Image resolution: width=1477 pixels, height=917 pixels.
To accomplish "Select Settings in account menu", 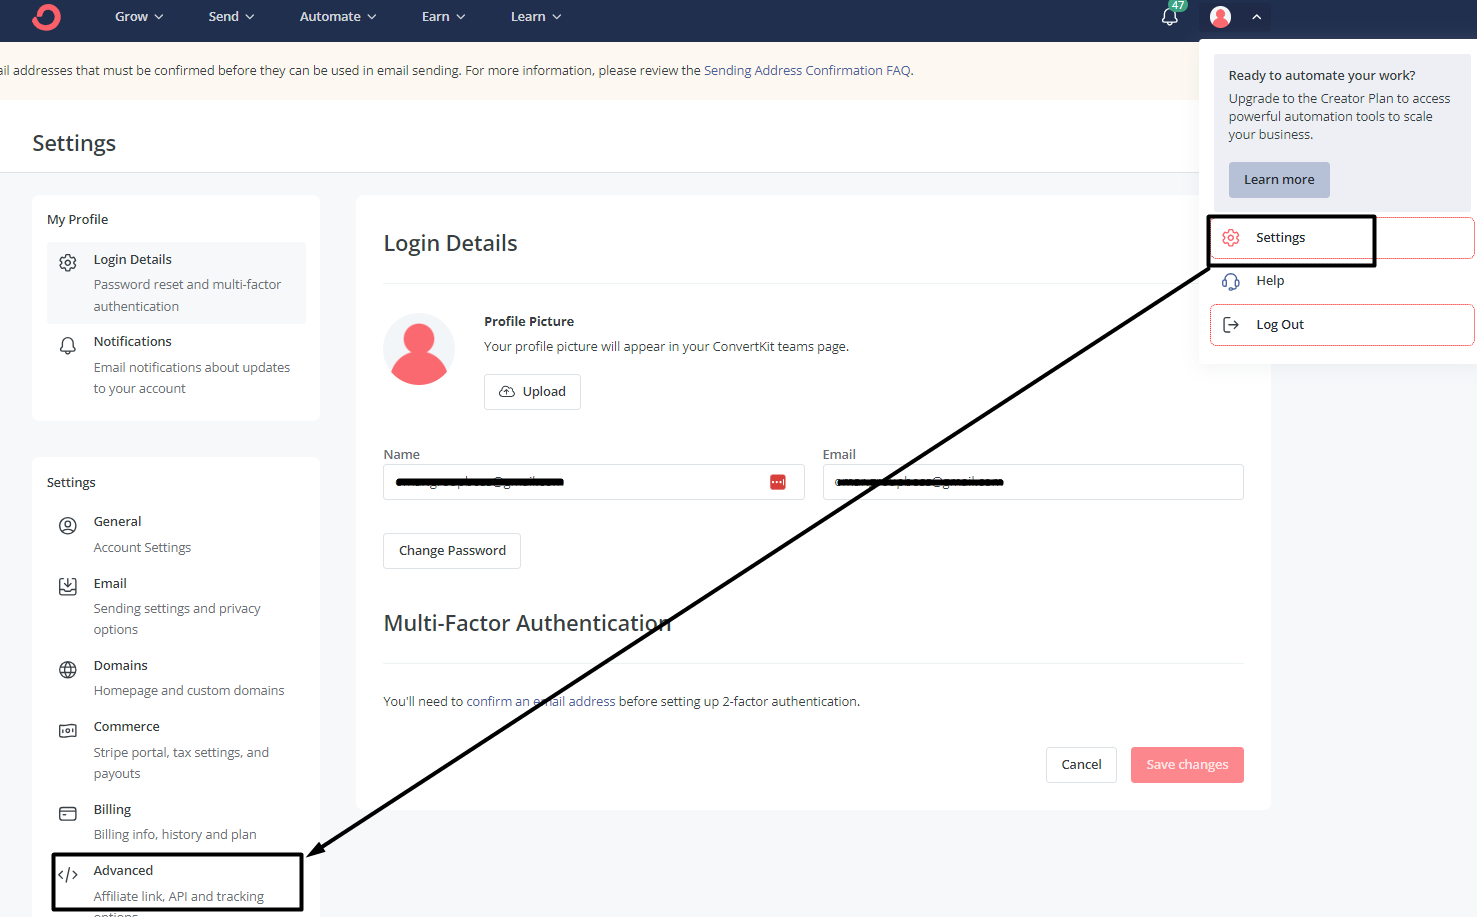I will 1342,238.
